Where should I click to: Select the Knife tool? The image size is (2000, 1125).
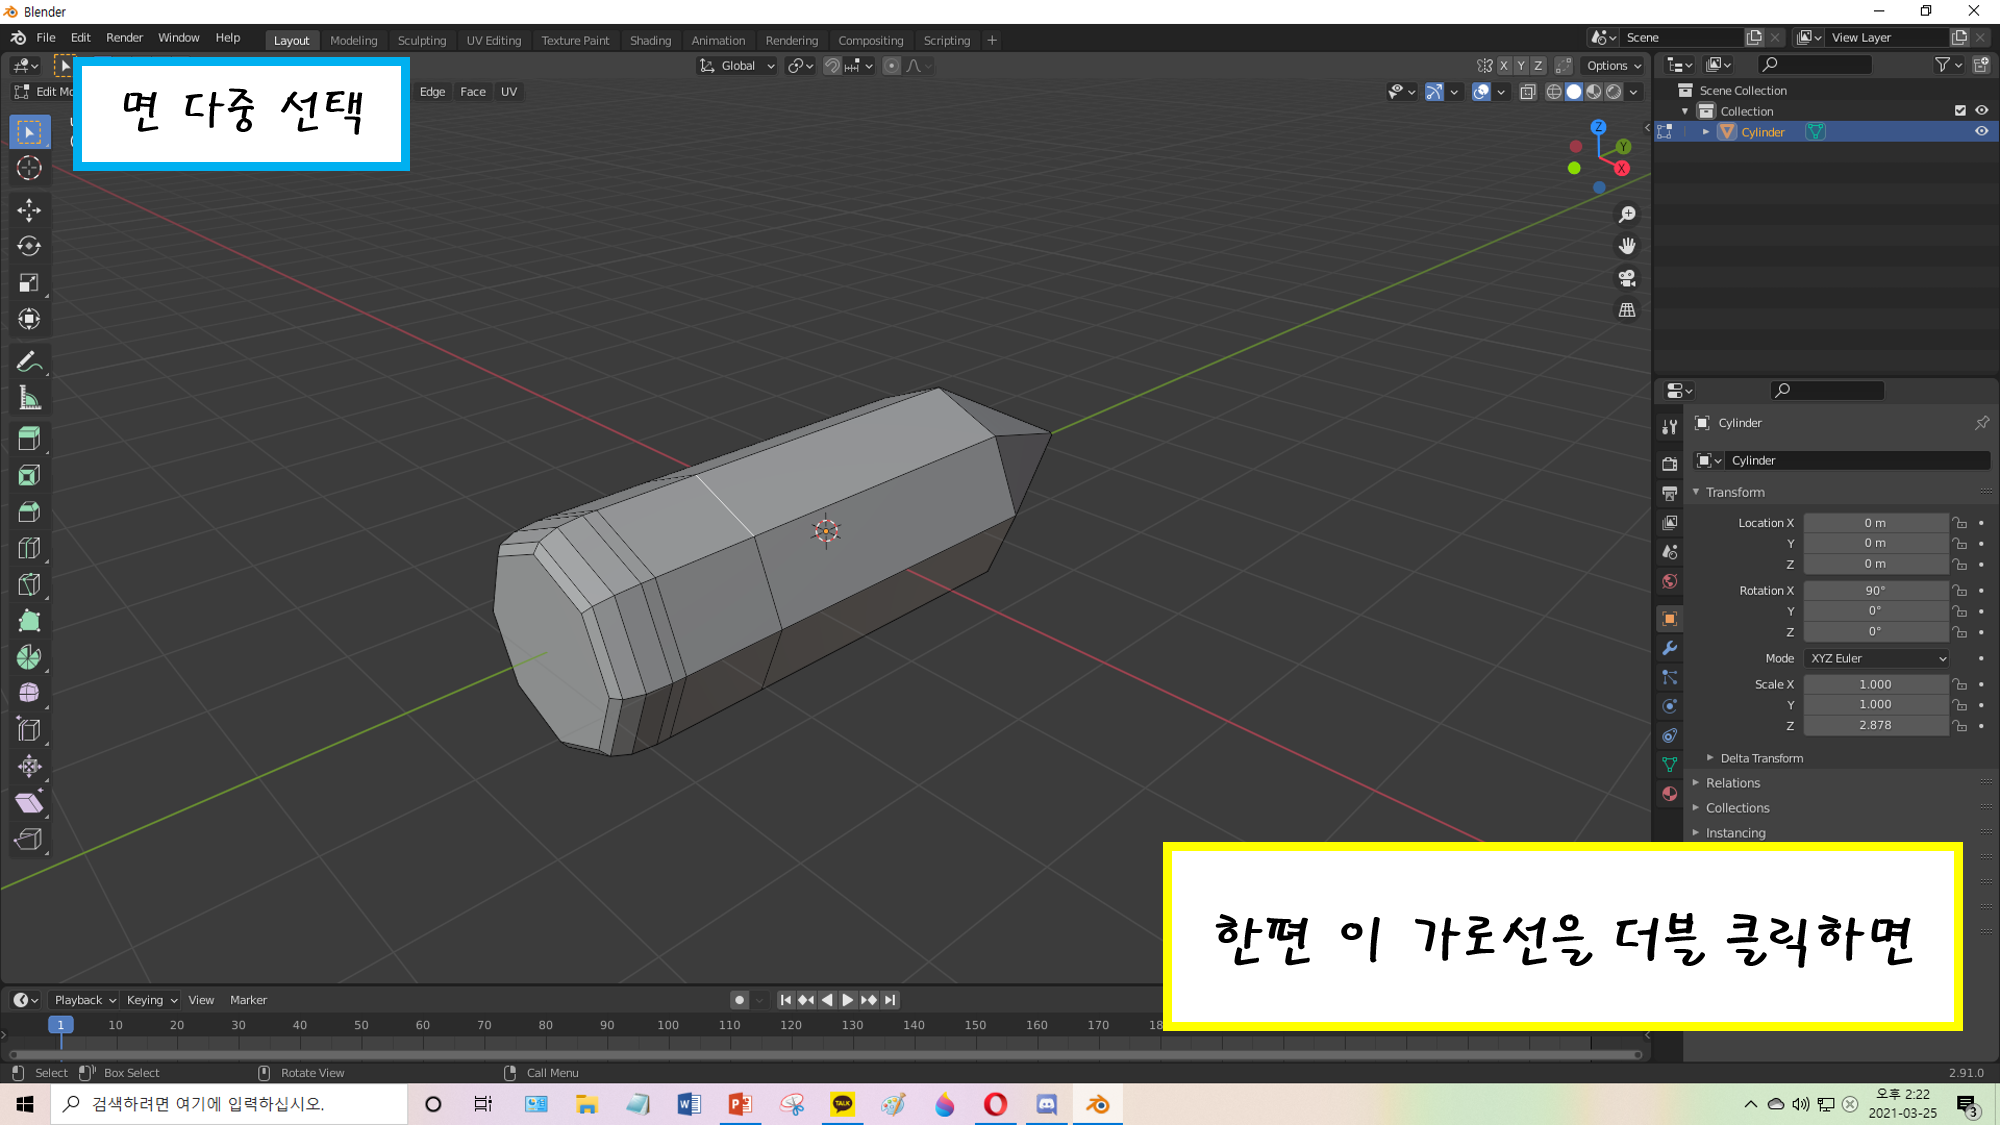click(x=29, y=585)
